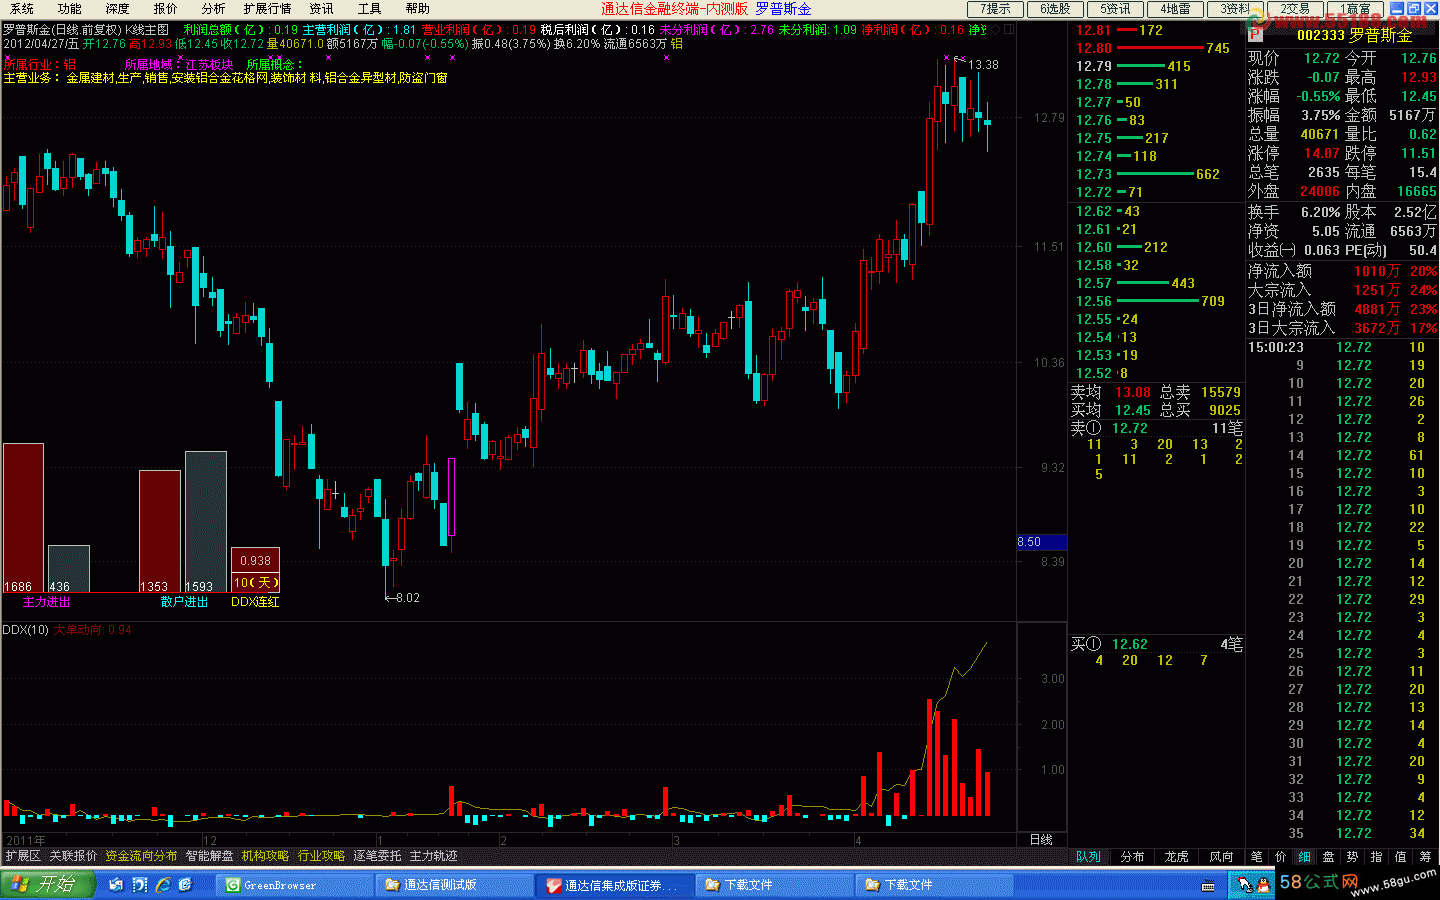The image size is (1440, 900).
Task: Click the 主力进出 indicator label
Action: (47, 602)
